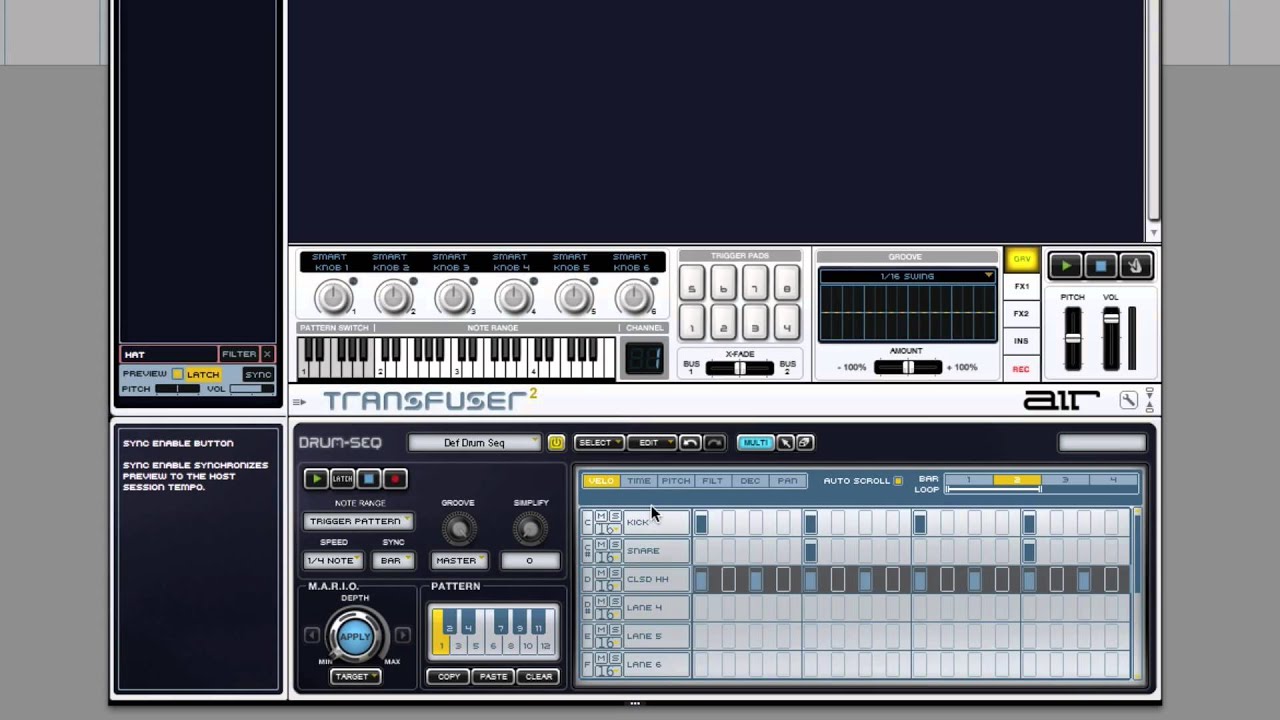Click the master VOL fader
The height and width of the screenshot is (720, 1280).
tap(1111, 338)
